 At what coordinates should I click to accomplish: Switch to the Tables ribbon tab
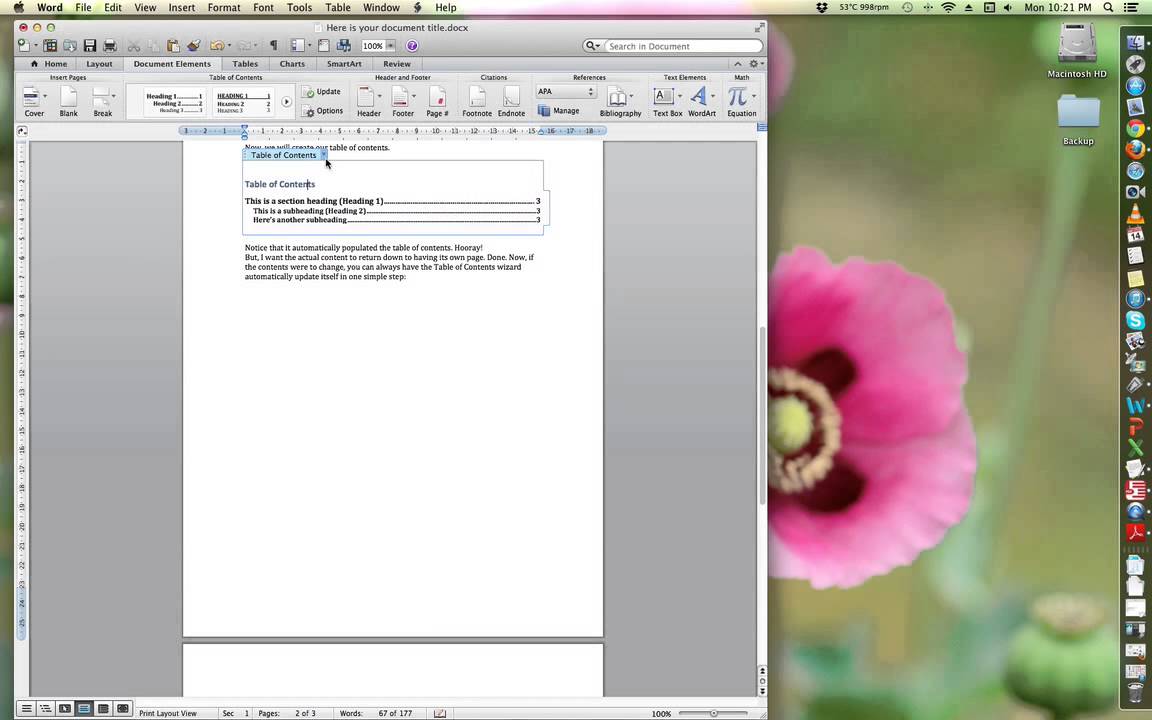point(245,64)
